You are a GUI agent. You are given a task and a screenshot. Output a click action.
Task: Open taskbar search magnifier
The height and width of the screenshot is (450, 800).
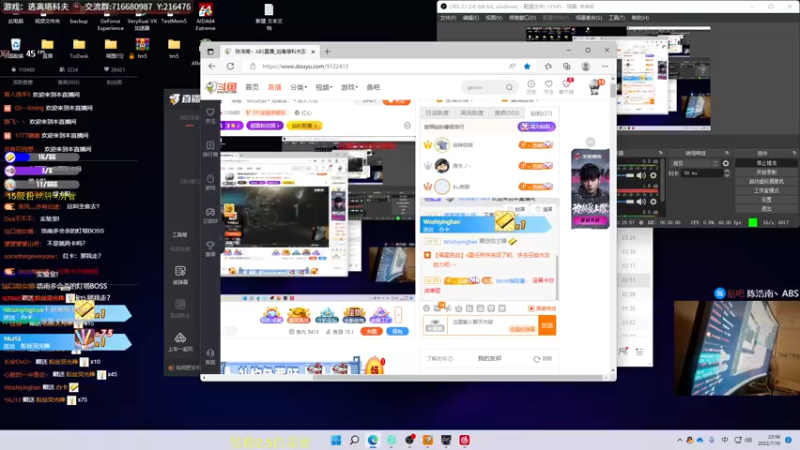click(x=354, y=440)
